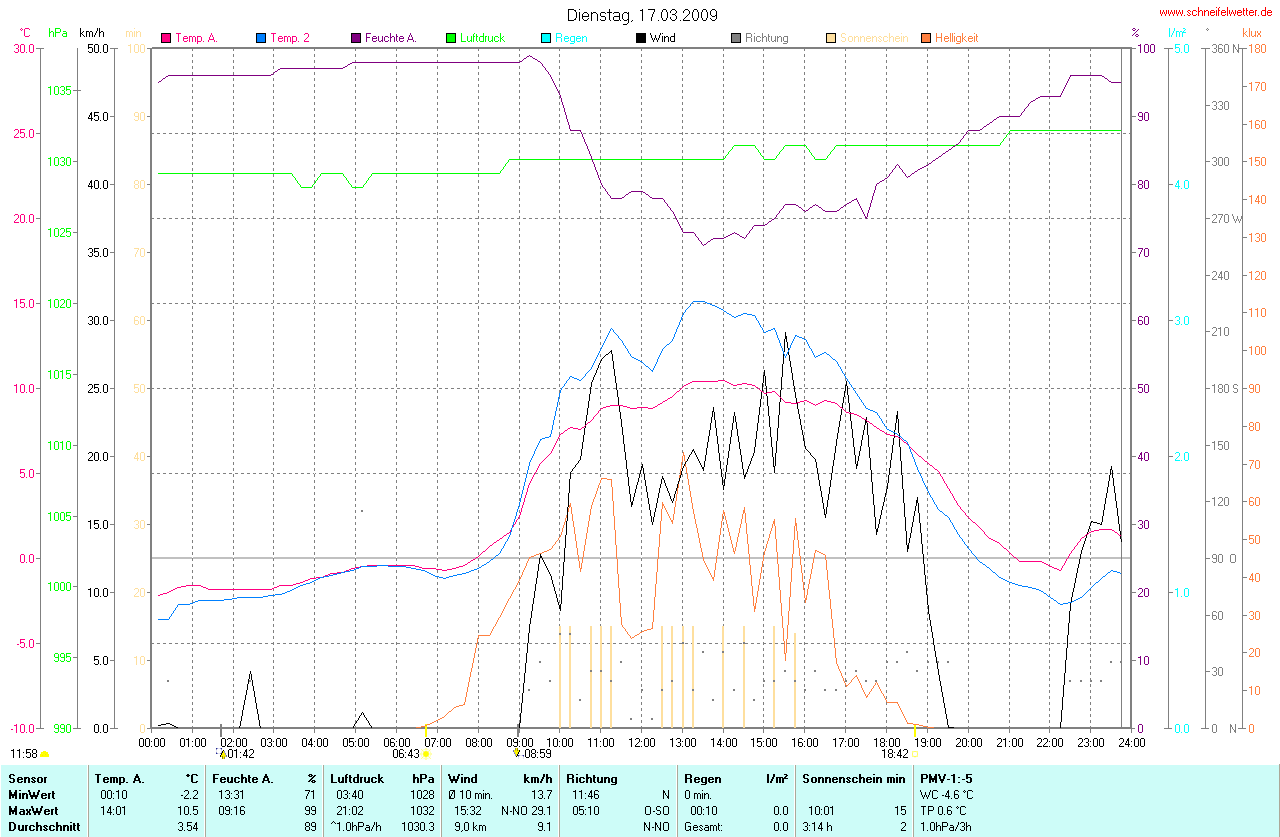Click the Richtung table column header
Viewport: 1280px width, 837px height.
pyautogui.click(x=592, y=778)
